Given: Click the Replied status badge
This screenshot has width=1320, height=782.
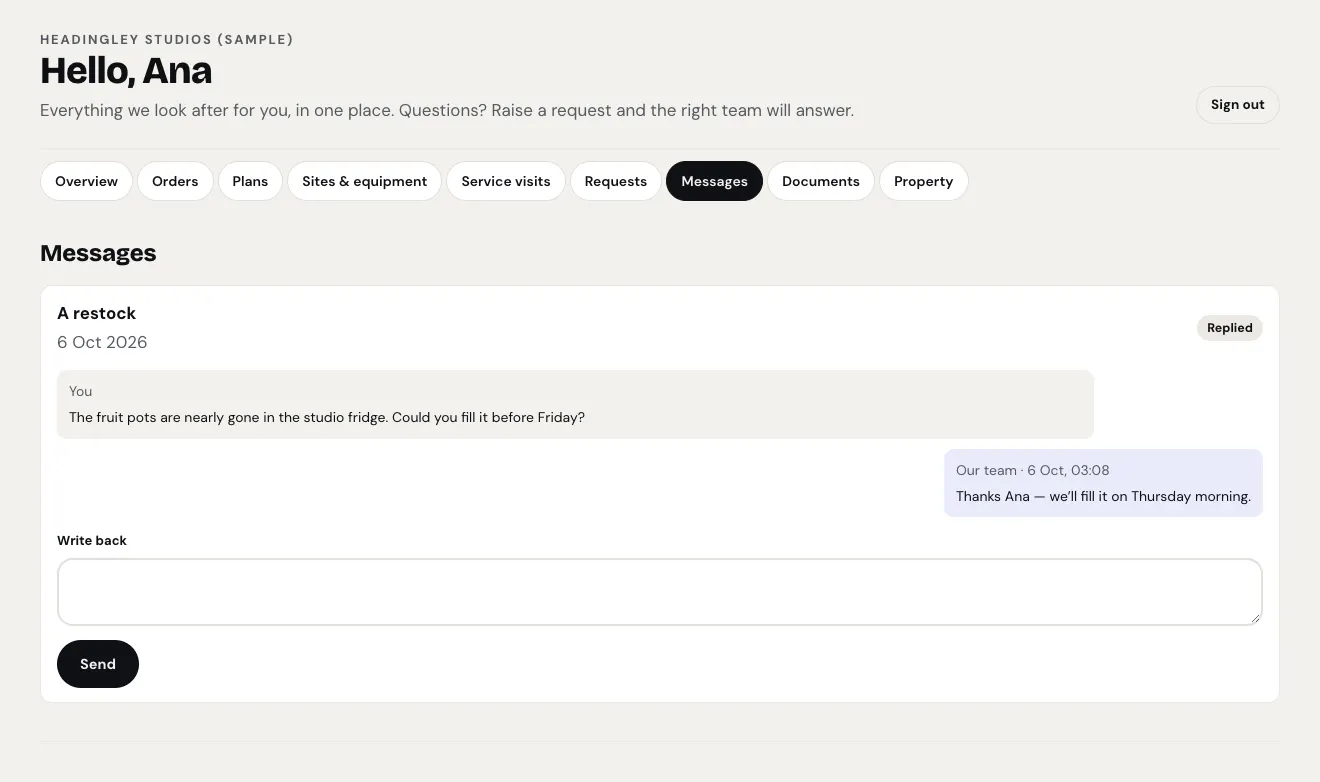Looking at the screenshot, I should (1230, 328).
